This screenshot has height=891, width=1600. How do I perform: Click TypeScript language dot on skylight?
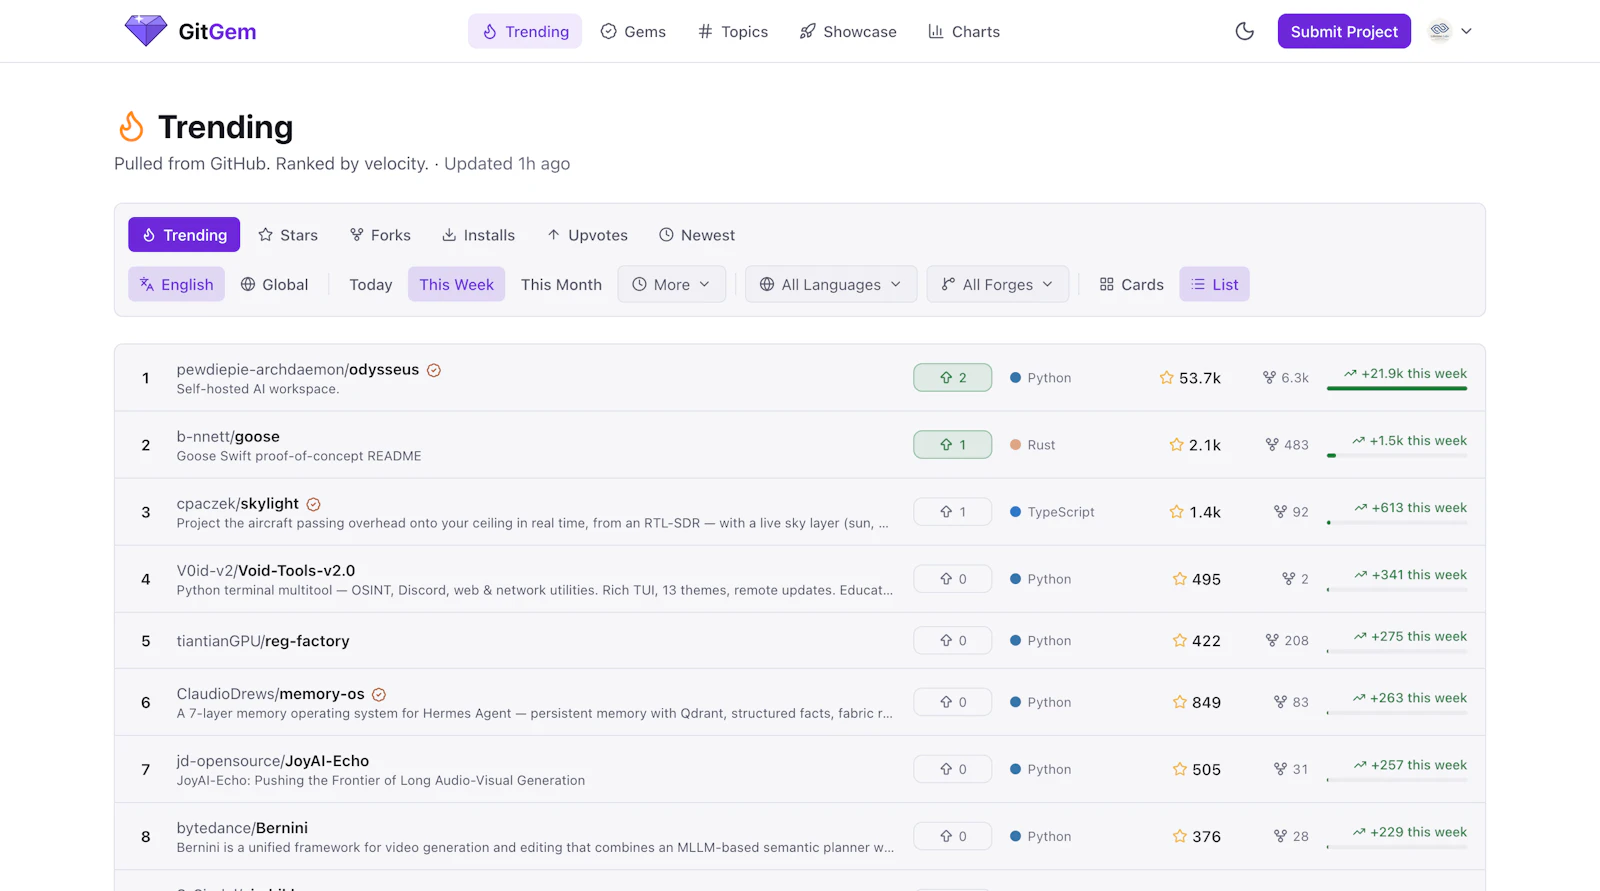point(1015,511)
